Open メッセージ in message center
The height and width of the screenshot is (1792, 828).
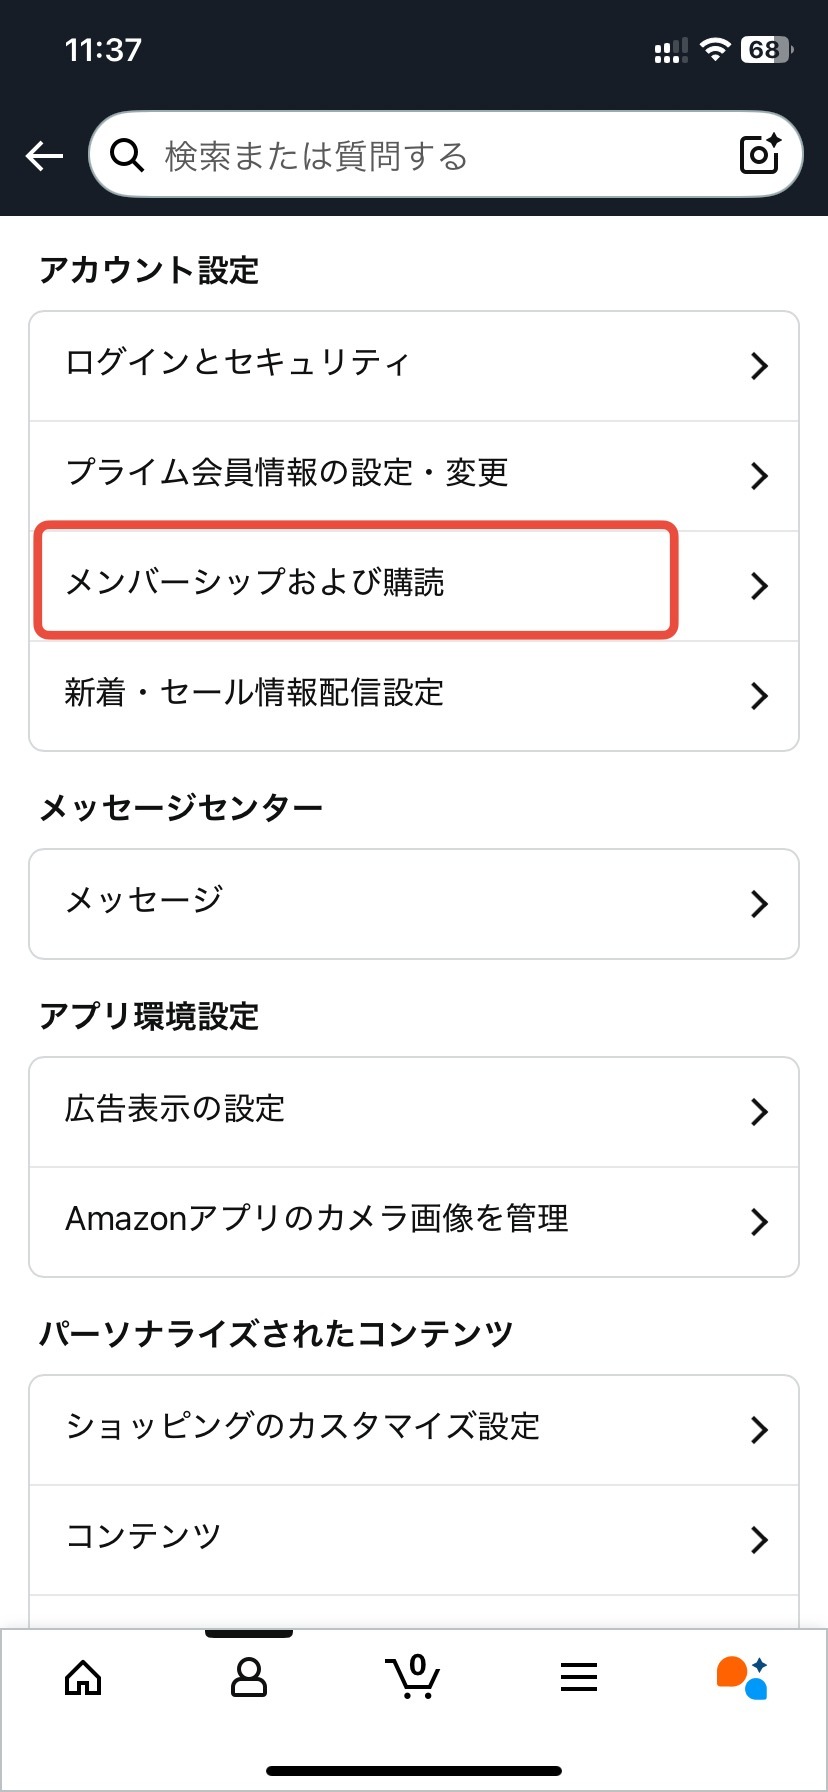(145, 901)
